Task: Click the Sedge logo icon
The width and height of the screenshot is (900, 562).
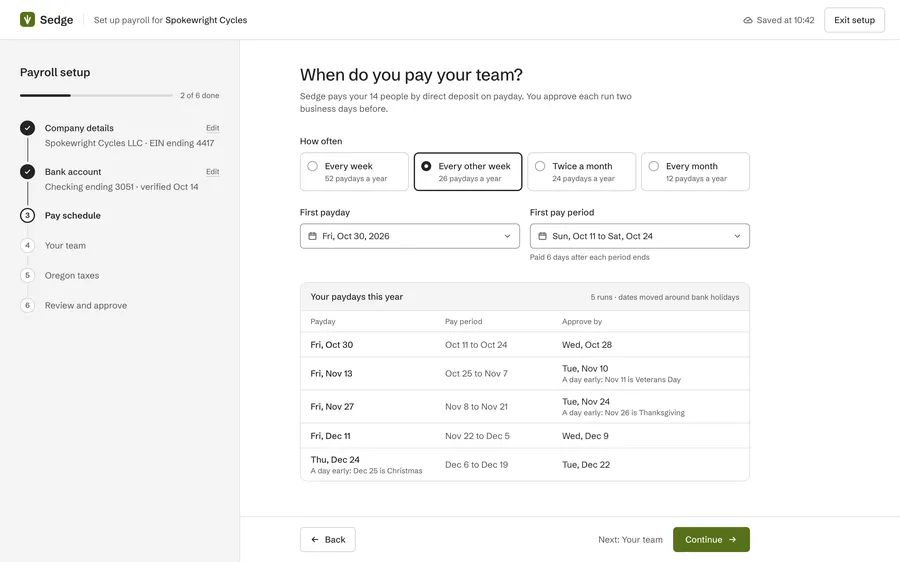Action: pyautogui.click(x=27, y=20)
